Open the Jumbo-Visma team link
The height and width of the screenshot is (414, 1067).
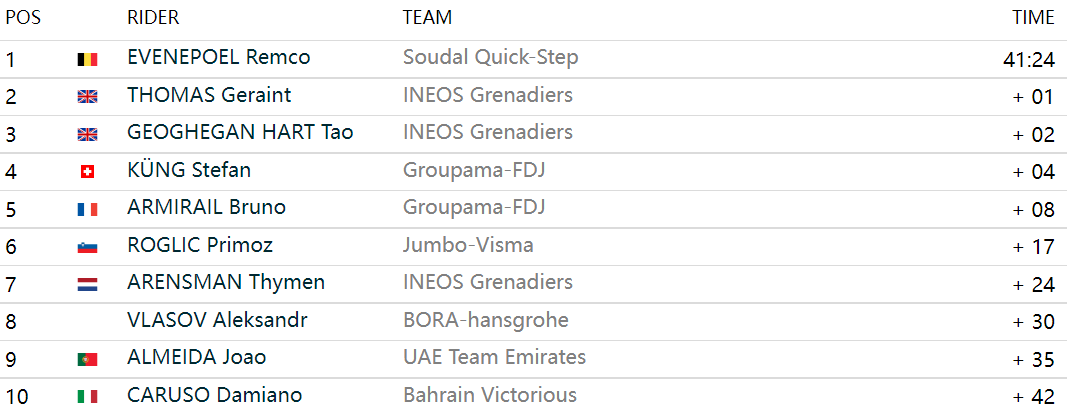click(468, 244)
